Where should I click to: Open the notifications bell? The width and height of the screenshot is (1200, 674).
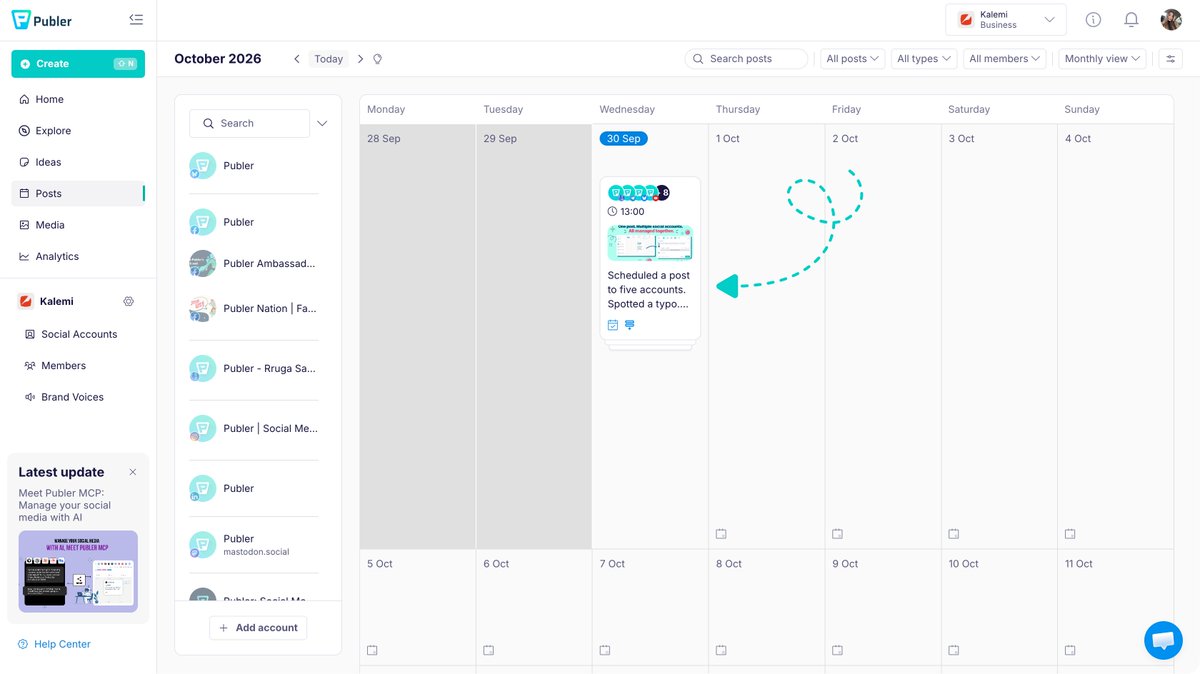(1131, 20)
